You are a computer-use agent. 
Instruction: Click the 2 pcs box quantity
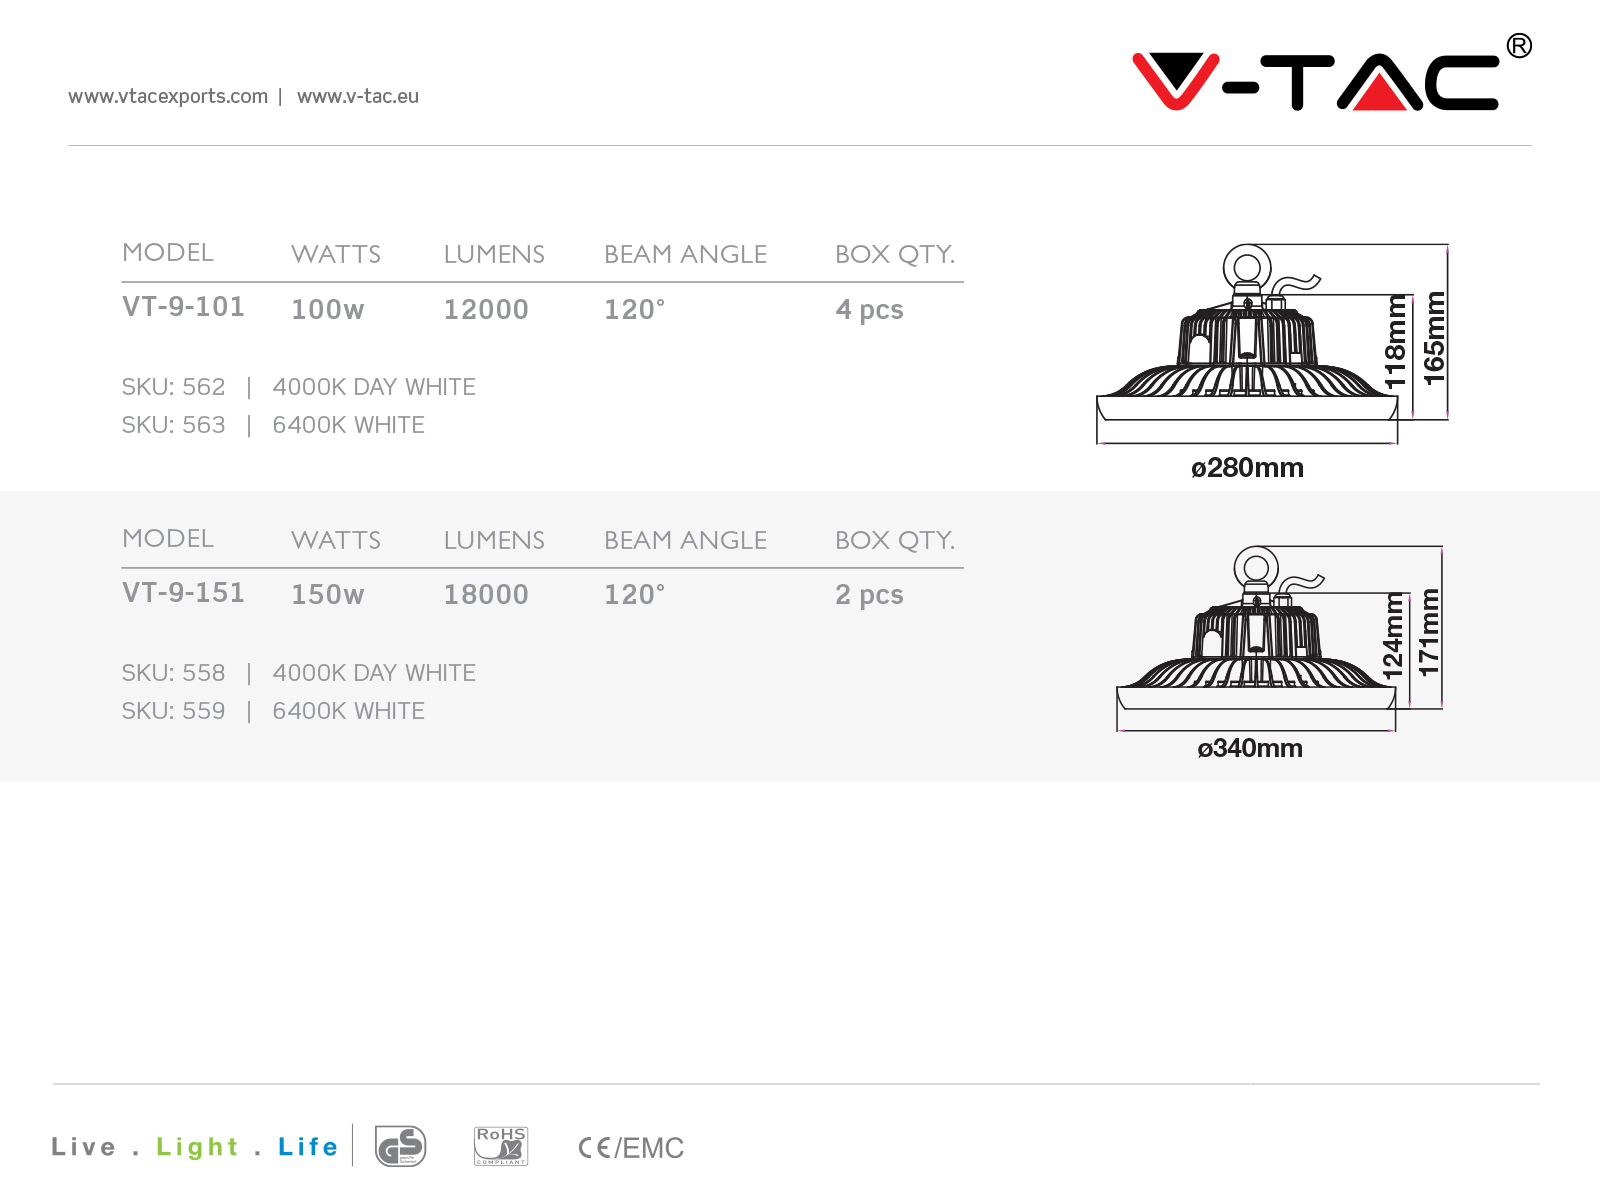point(869,595)
